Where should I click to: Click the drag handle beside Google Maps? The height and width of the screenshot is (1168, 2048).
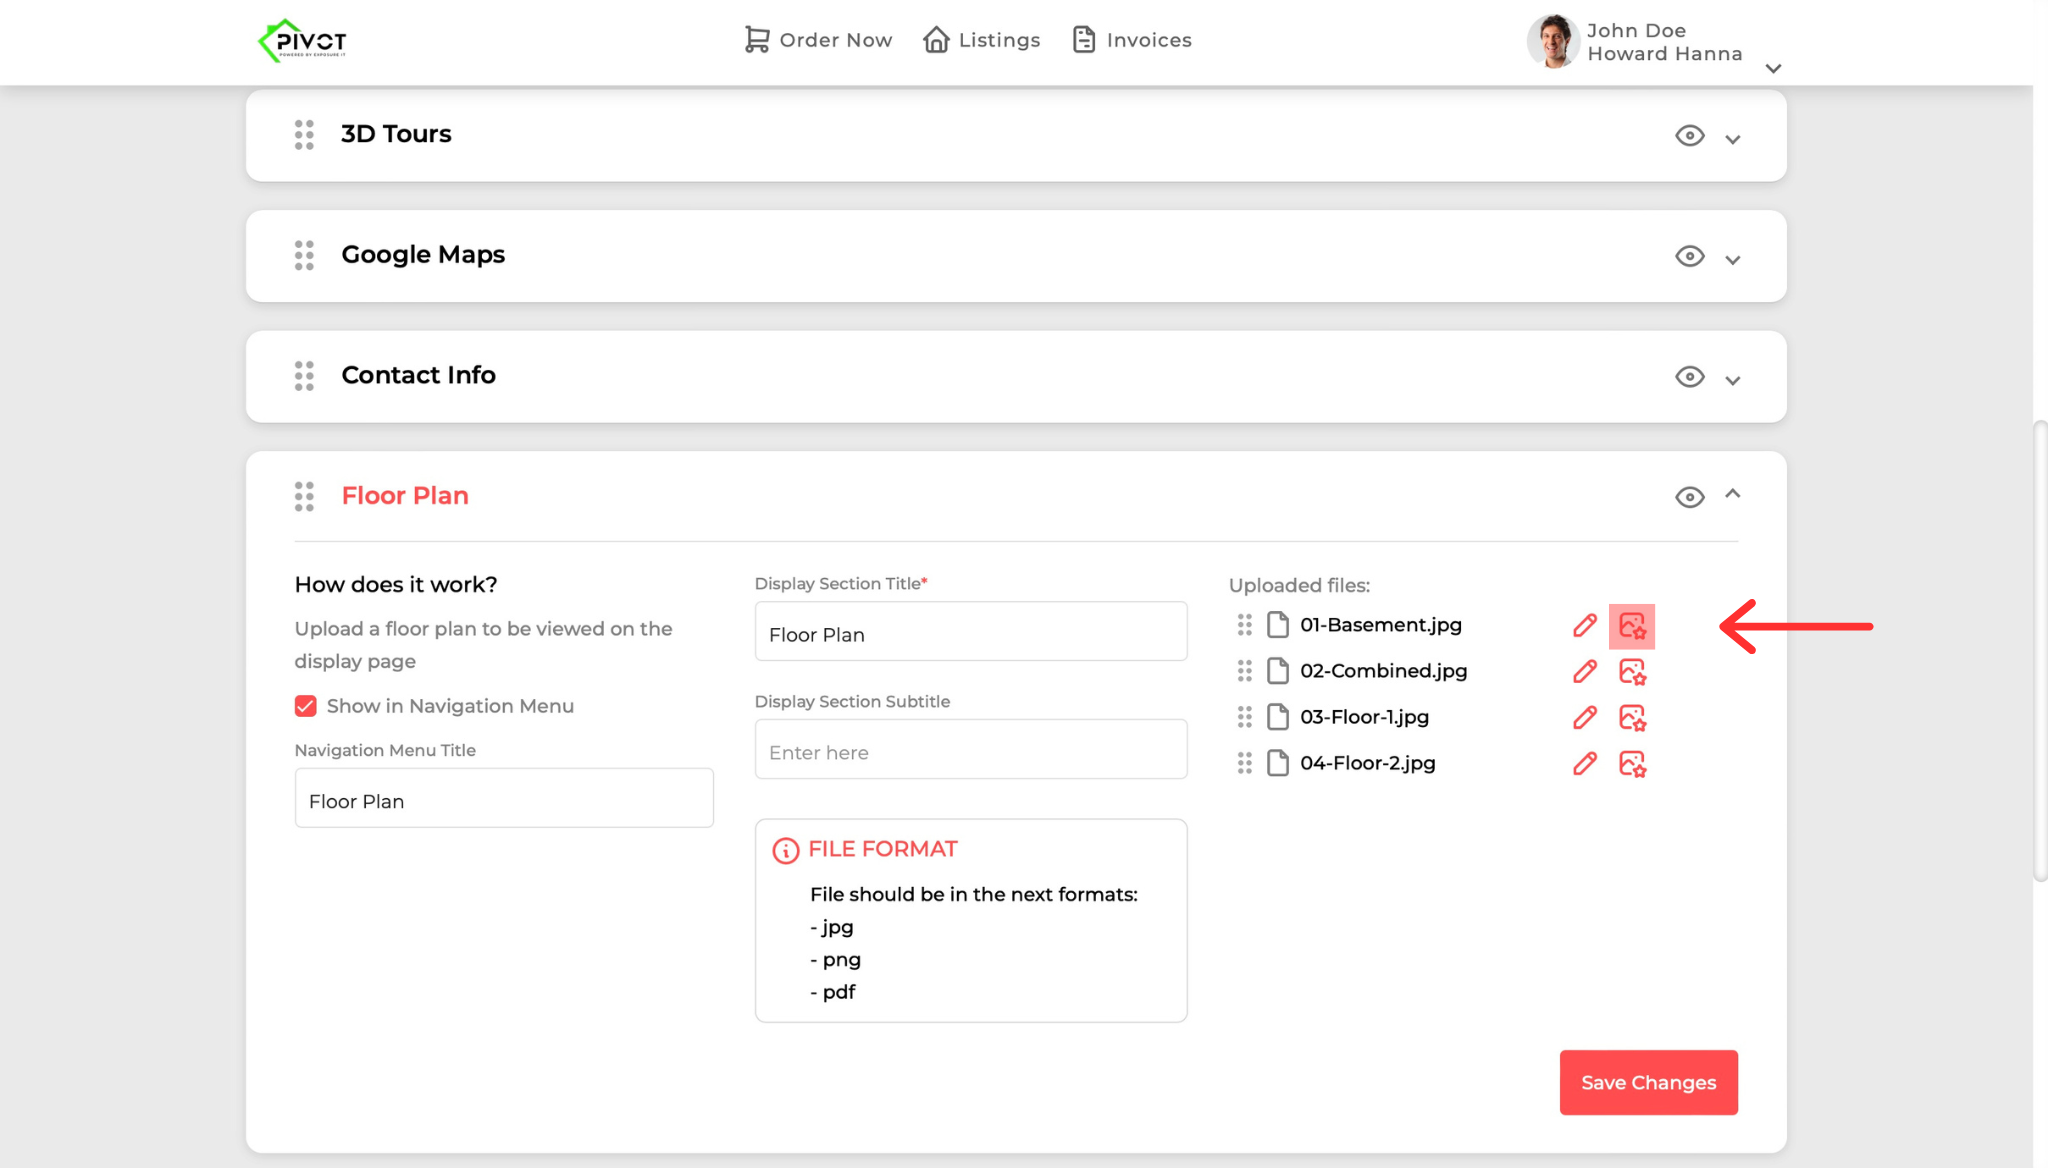point(304,255)
